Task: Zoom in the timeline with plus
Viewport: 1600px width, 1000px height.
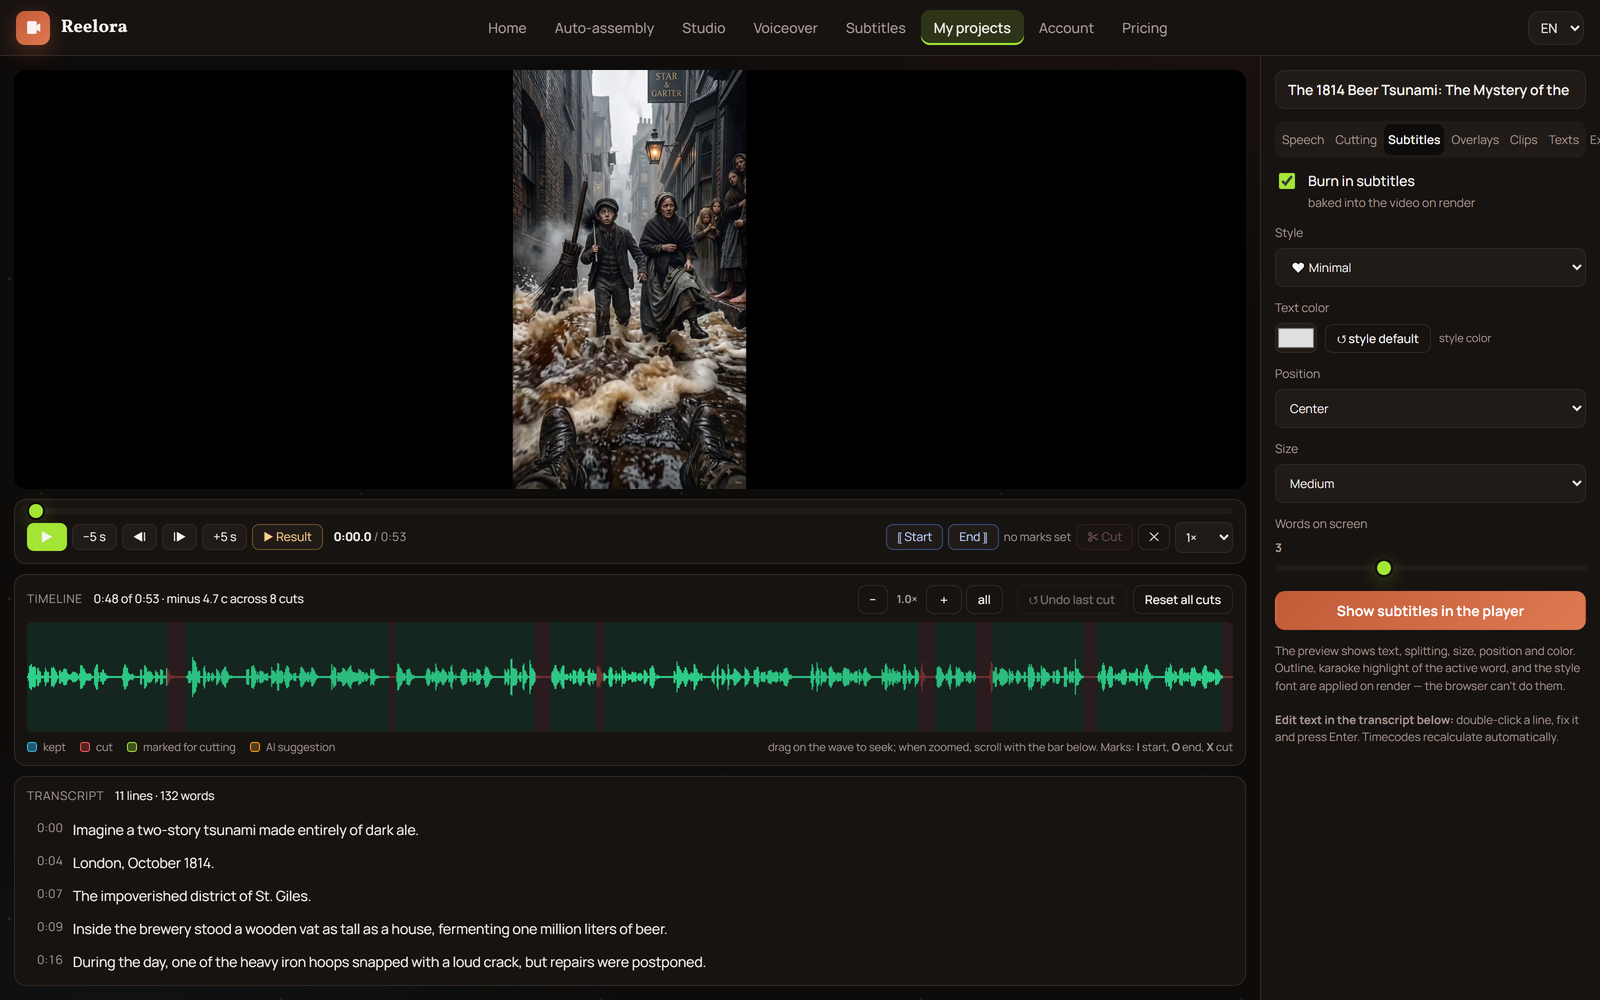Action: point(944,600)
